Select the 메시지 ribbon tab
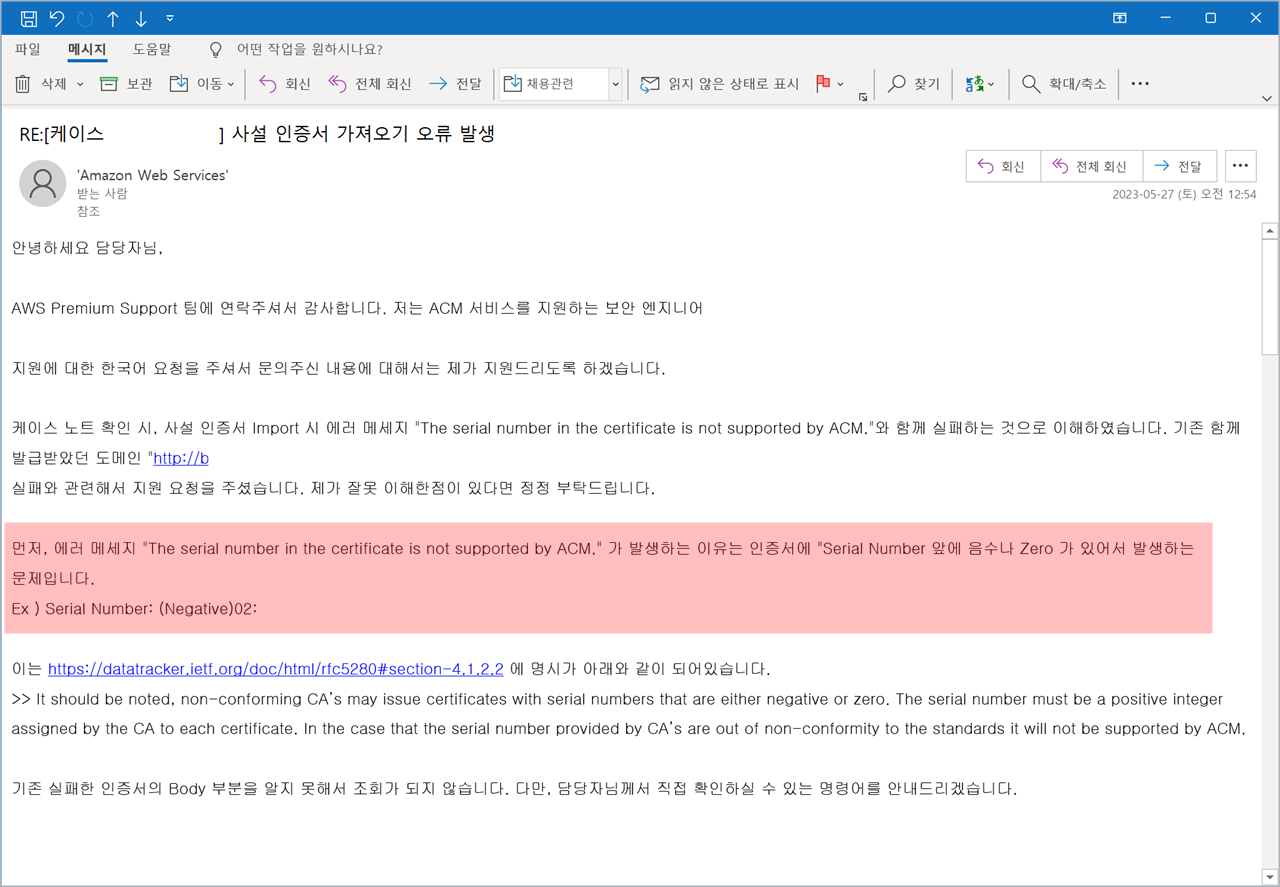Screen dimensions: 1280x887 tap(87, 49)
